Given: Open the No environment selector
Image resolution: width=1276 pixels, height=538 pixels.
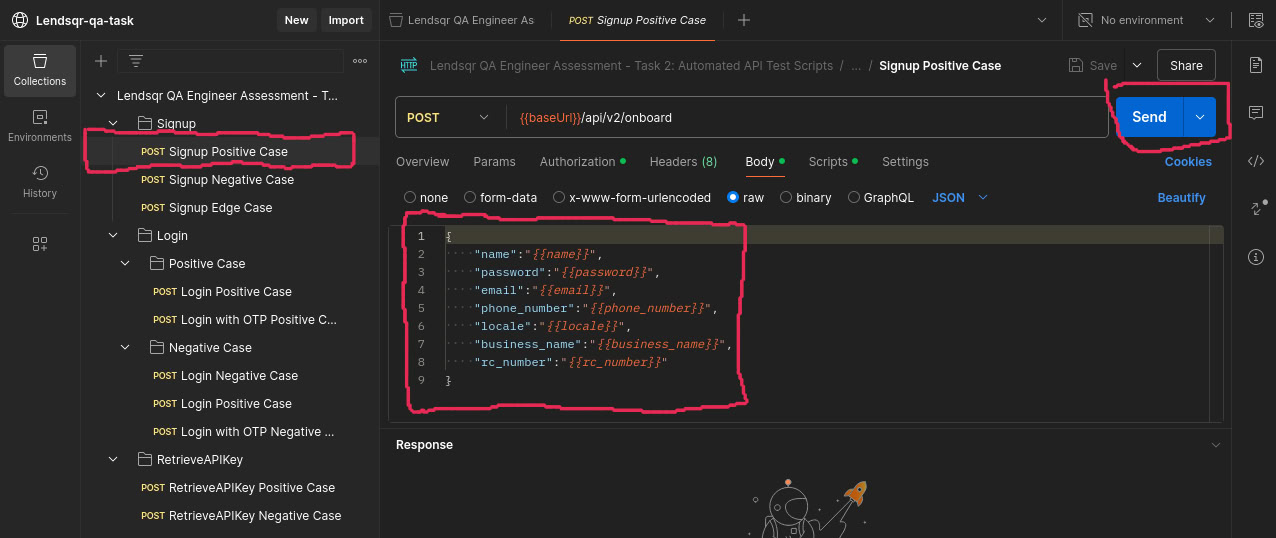Looking at the screenshot, I should (1146, 20).
